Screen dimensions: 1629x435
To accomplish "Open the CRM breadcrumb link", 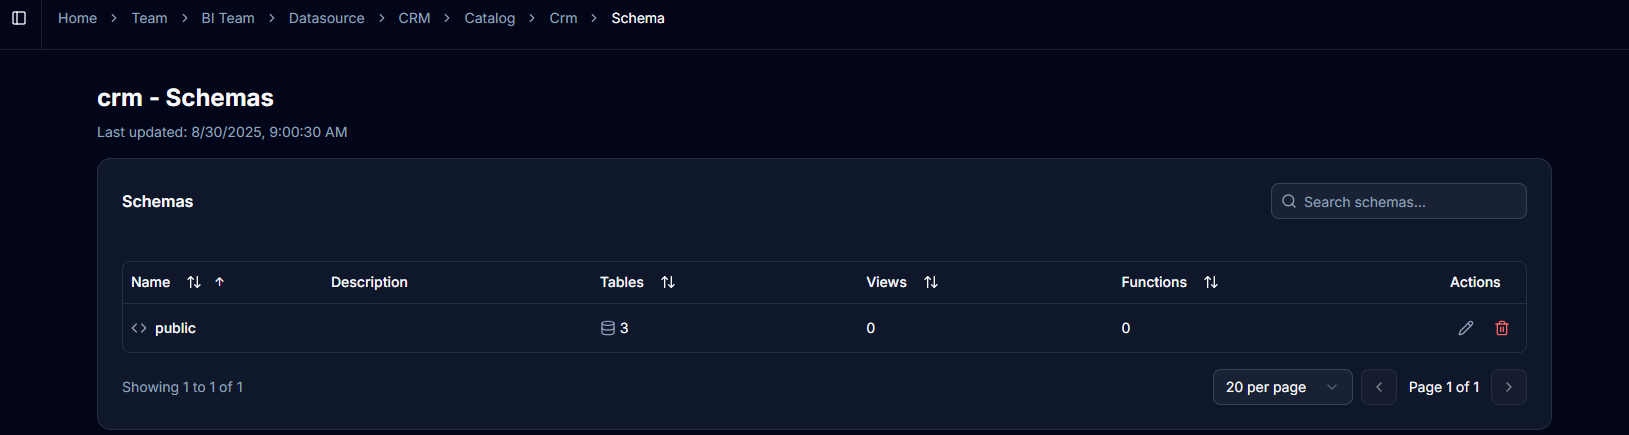I will tap(414, 18).
